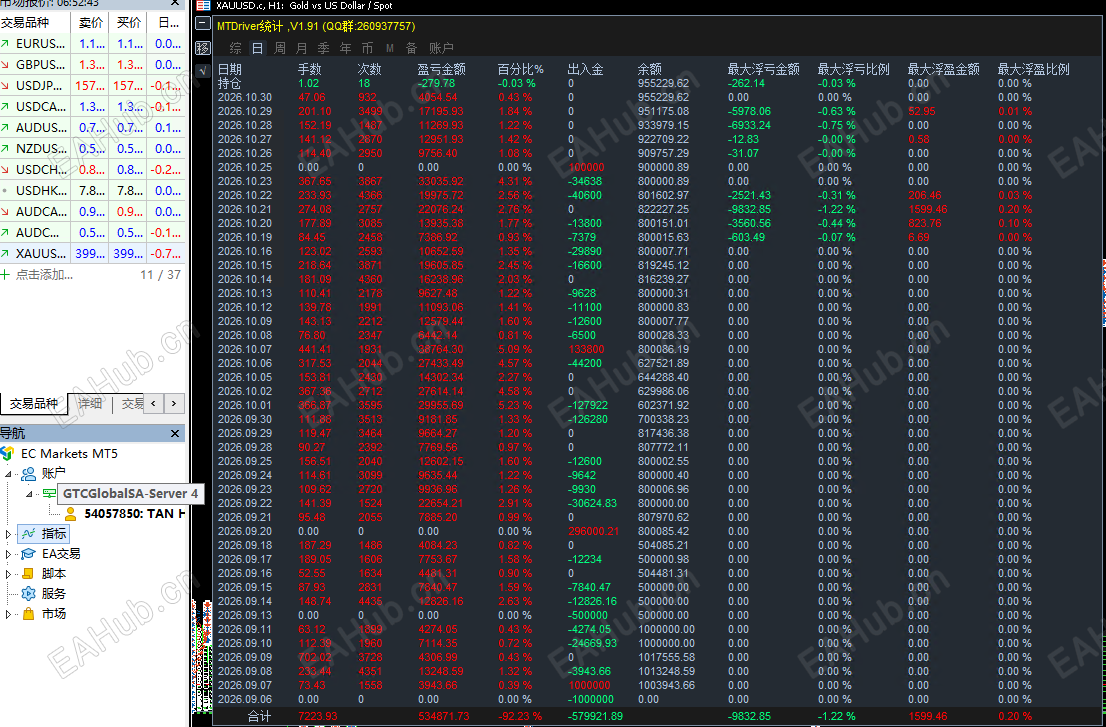Image resolution: width=1106 pixels, height=727 pixels.
Task: Select the 月 monthly statistics tab
Action: [x=302, y=48]
